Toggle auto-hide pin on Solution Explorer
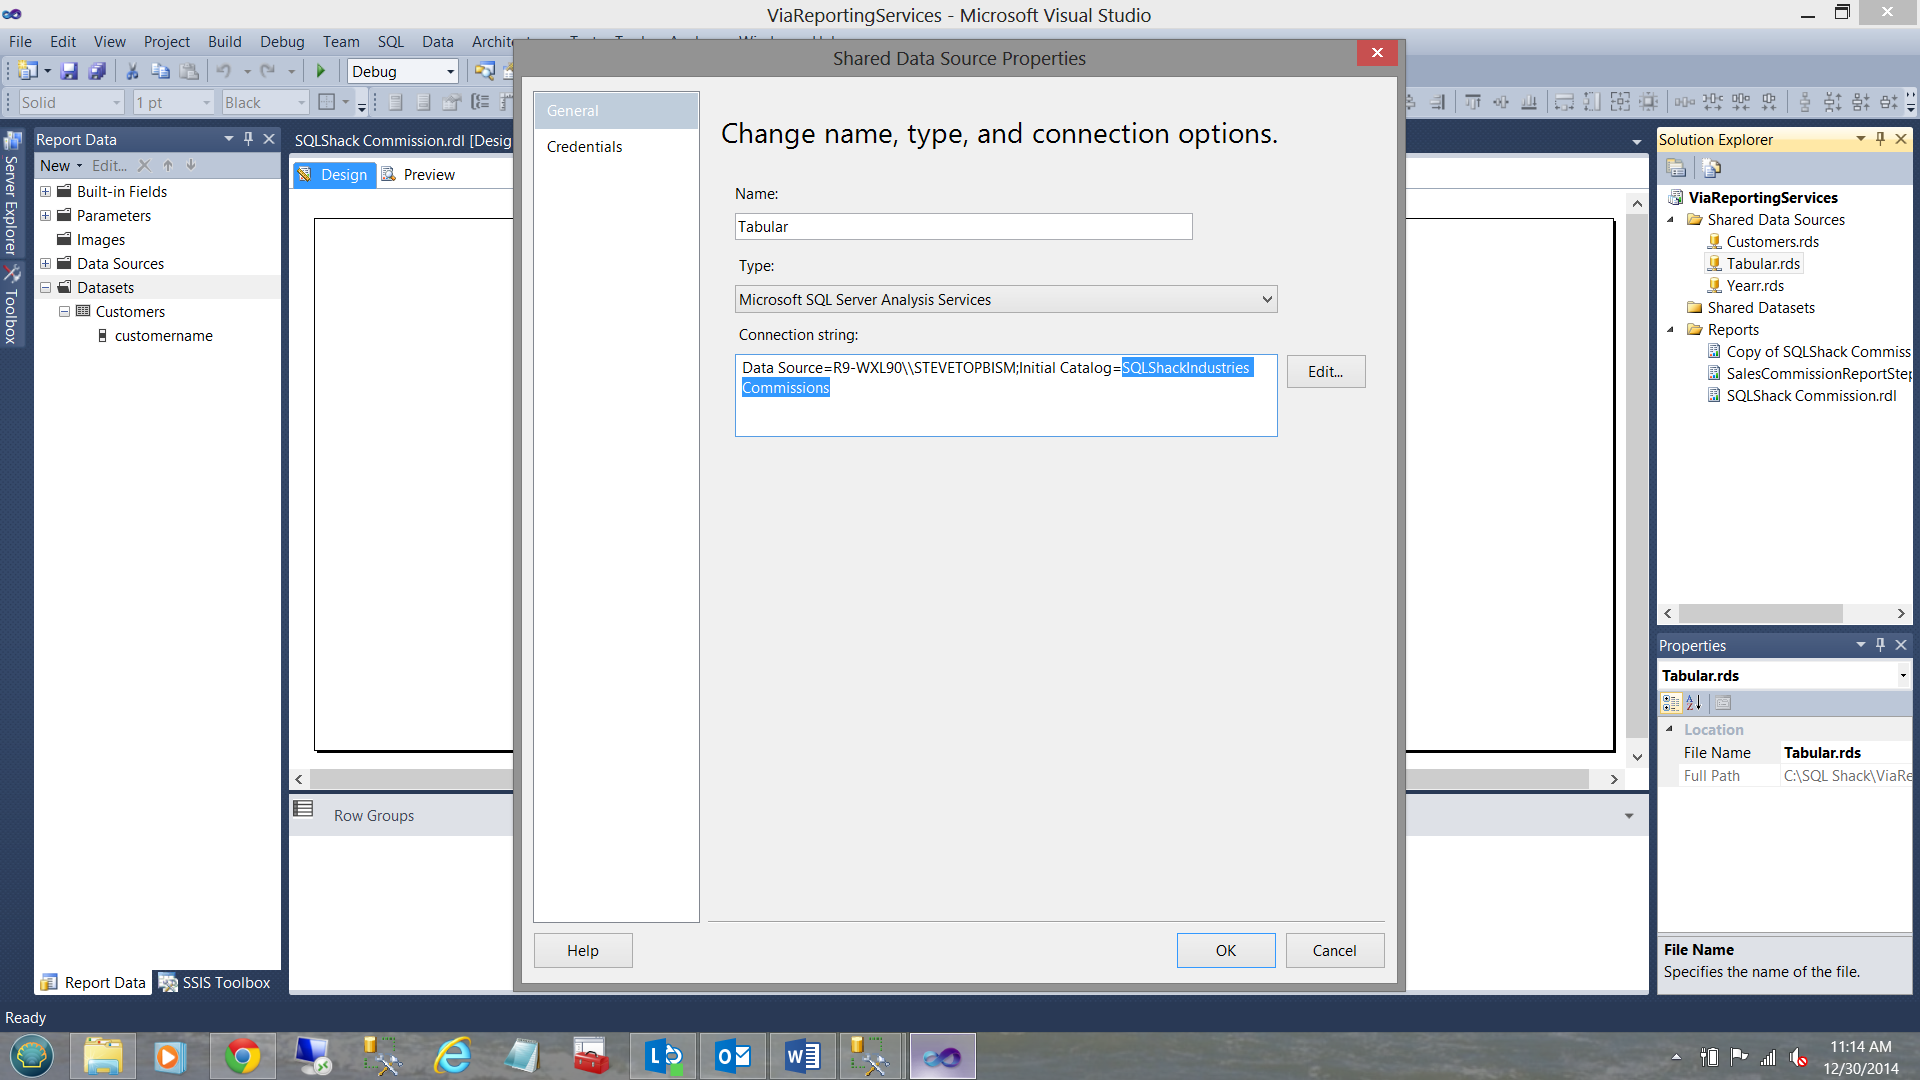 click(x=1880, y=139)
